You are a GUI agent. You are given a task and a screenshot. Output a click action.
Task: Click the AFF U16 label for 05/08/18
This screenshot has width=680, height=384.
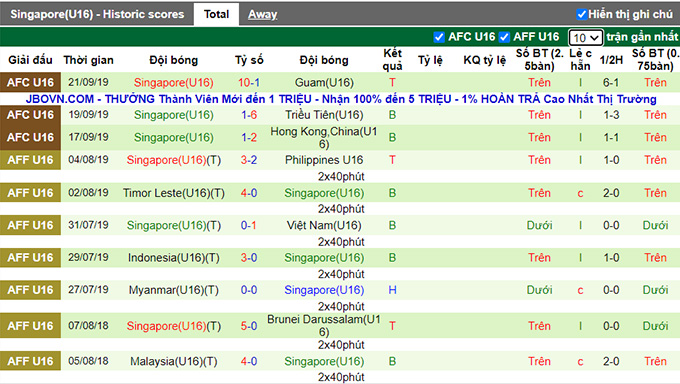point(30,361)
